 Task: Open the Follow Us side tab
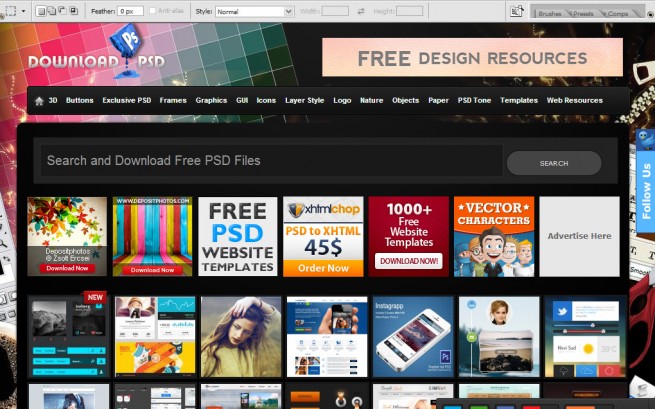(646, 191)
